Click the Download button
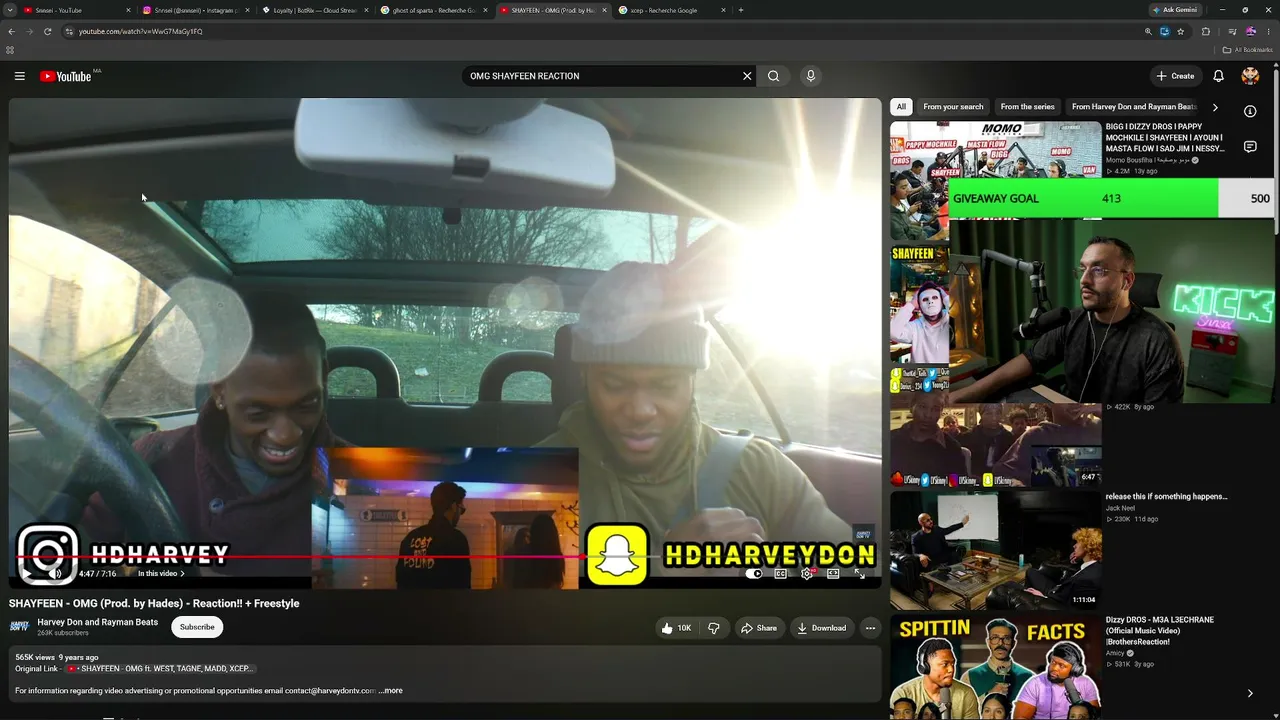1280x720 pixels. pos(821,628)
